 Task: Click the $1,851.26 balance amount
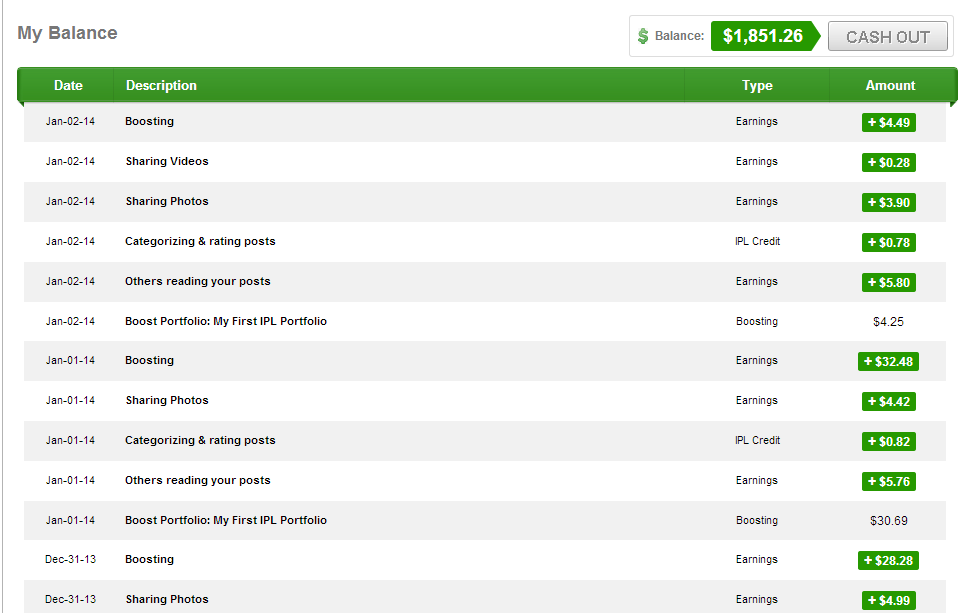(762, 36)
